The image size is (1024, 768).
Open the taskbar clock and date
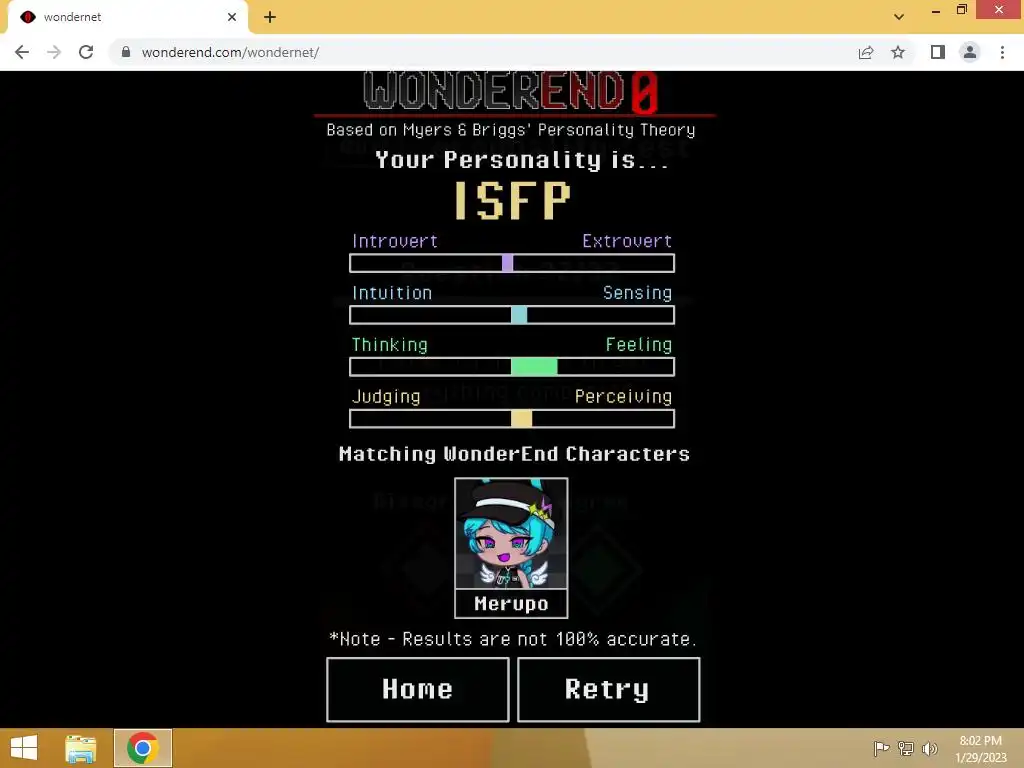pyautogui.click(x=981, y=749)
